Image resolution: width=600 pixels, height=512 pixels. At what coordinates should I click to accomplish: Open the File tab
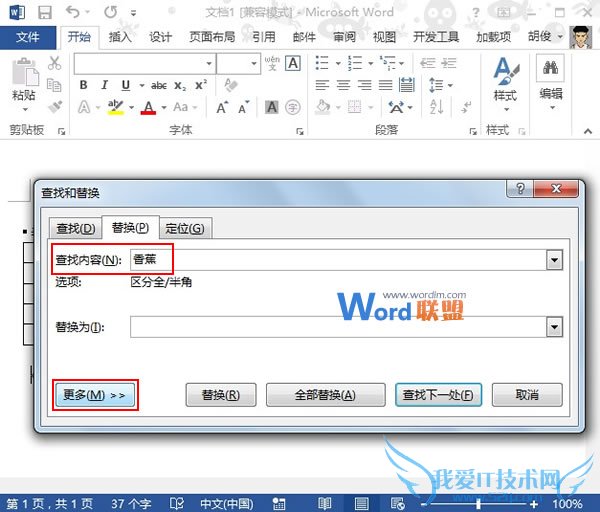(28, 37)
